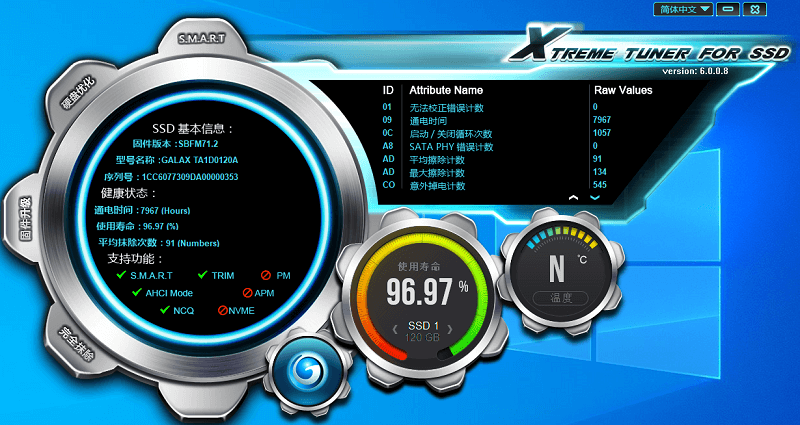Viewport: 800px width, 425px height.
Task: Click the serial number 1CC6077309DA00000353
Action: pyautogui.click(x=190, y=177)
